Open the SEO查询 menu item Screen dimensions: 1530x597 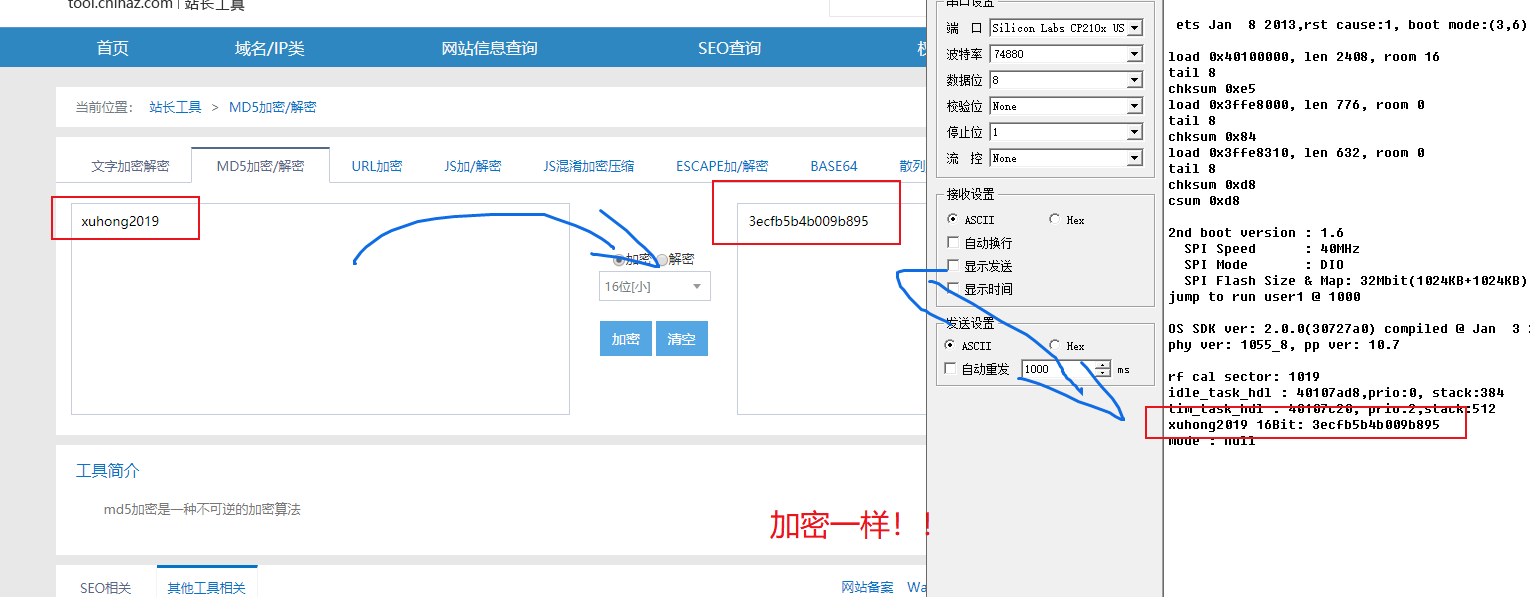[x=729, y=46]
